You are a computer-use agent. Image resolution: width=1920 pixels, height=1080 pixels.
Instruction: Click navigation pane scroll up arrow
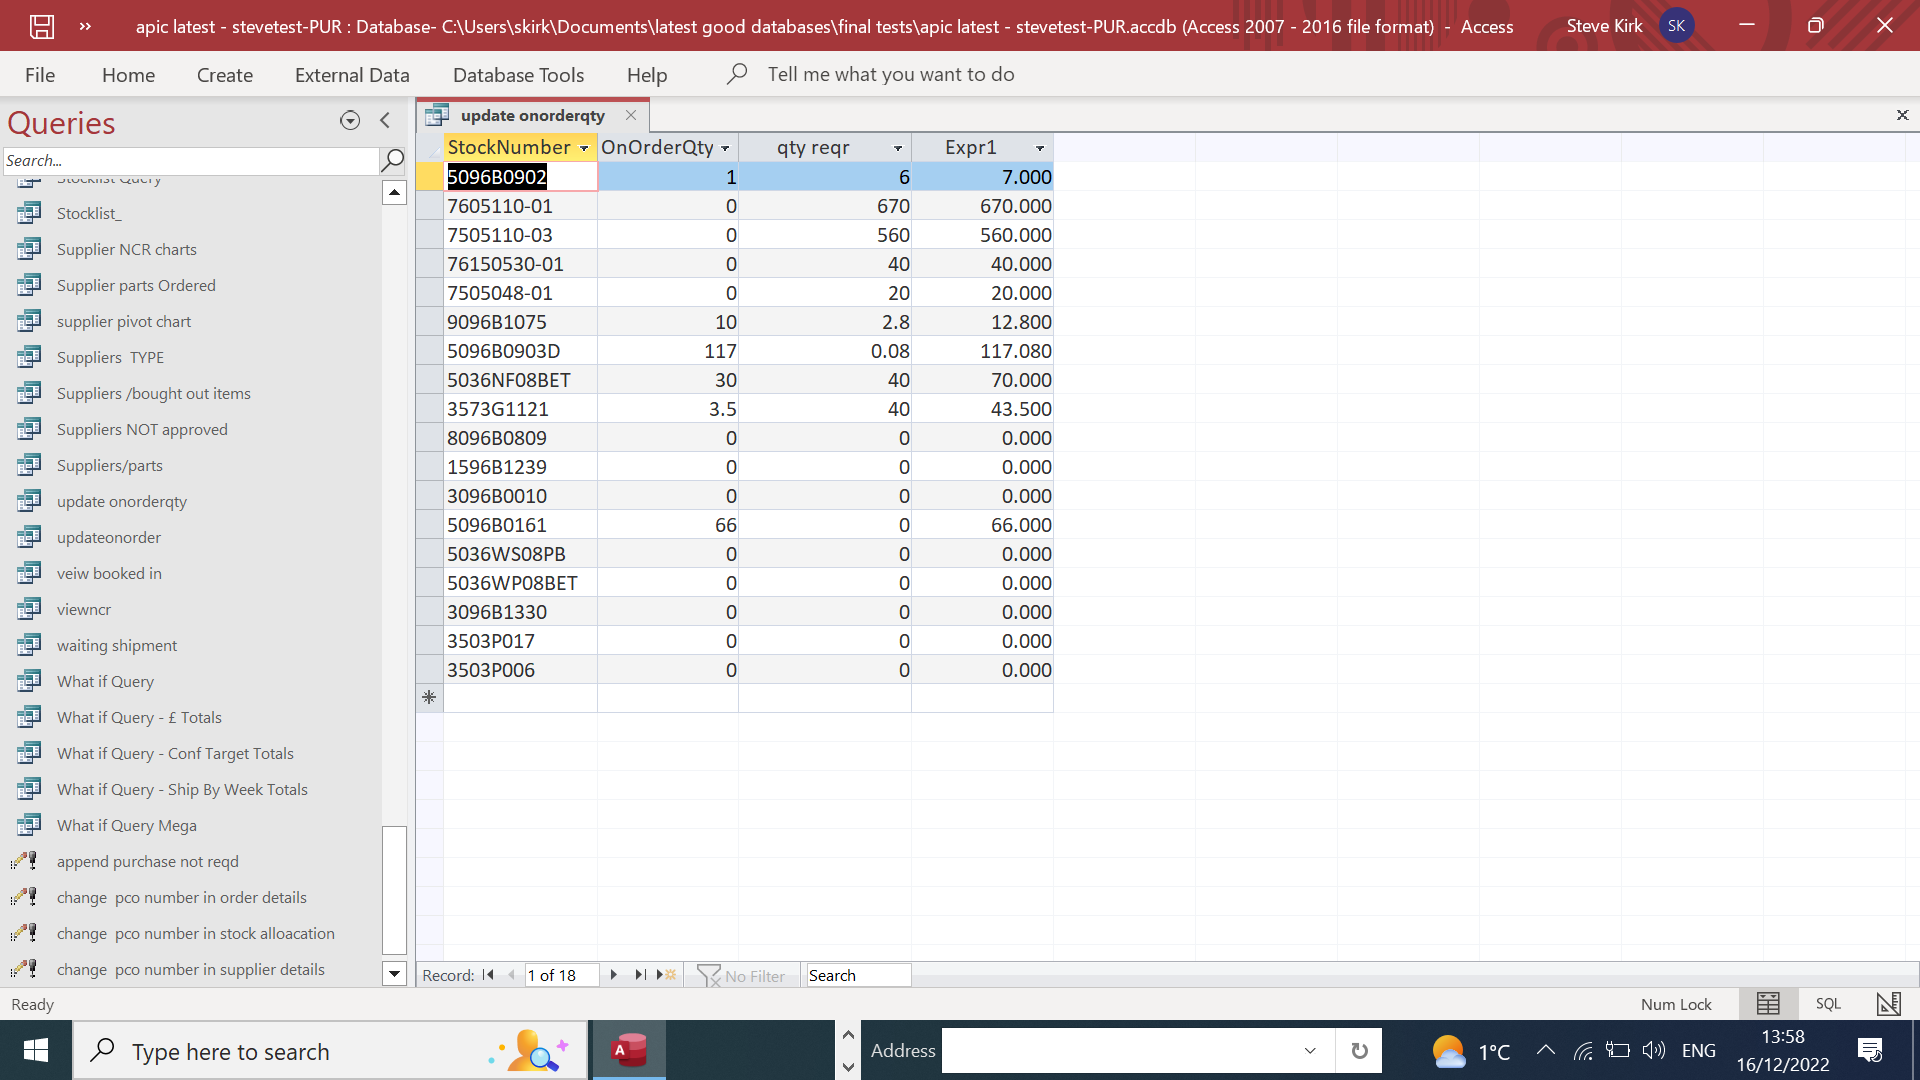(x=394, y=192)
